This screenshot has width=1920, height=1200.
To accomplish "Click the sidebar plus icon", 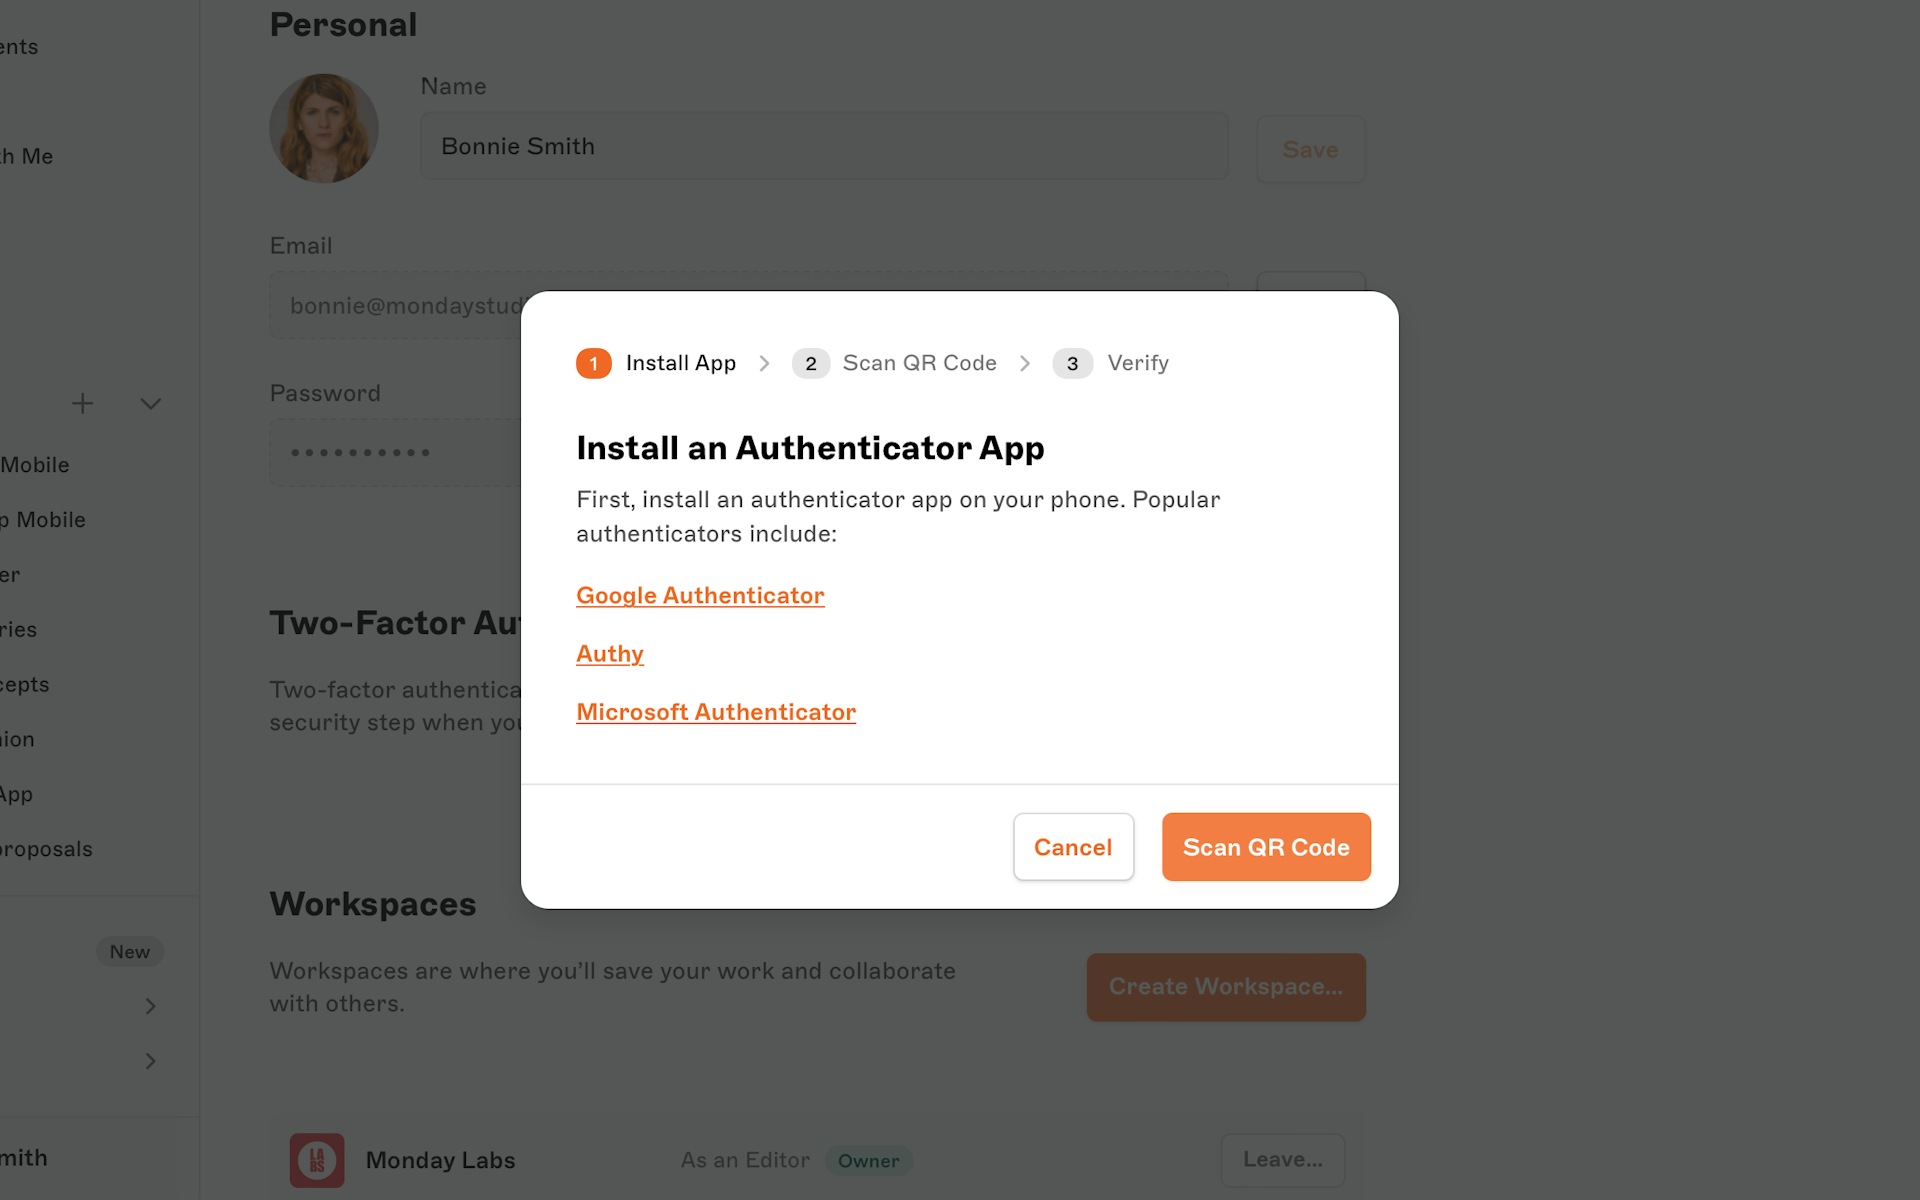I will click(x=83, y=402).
